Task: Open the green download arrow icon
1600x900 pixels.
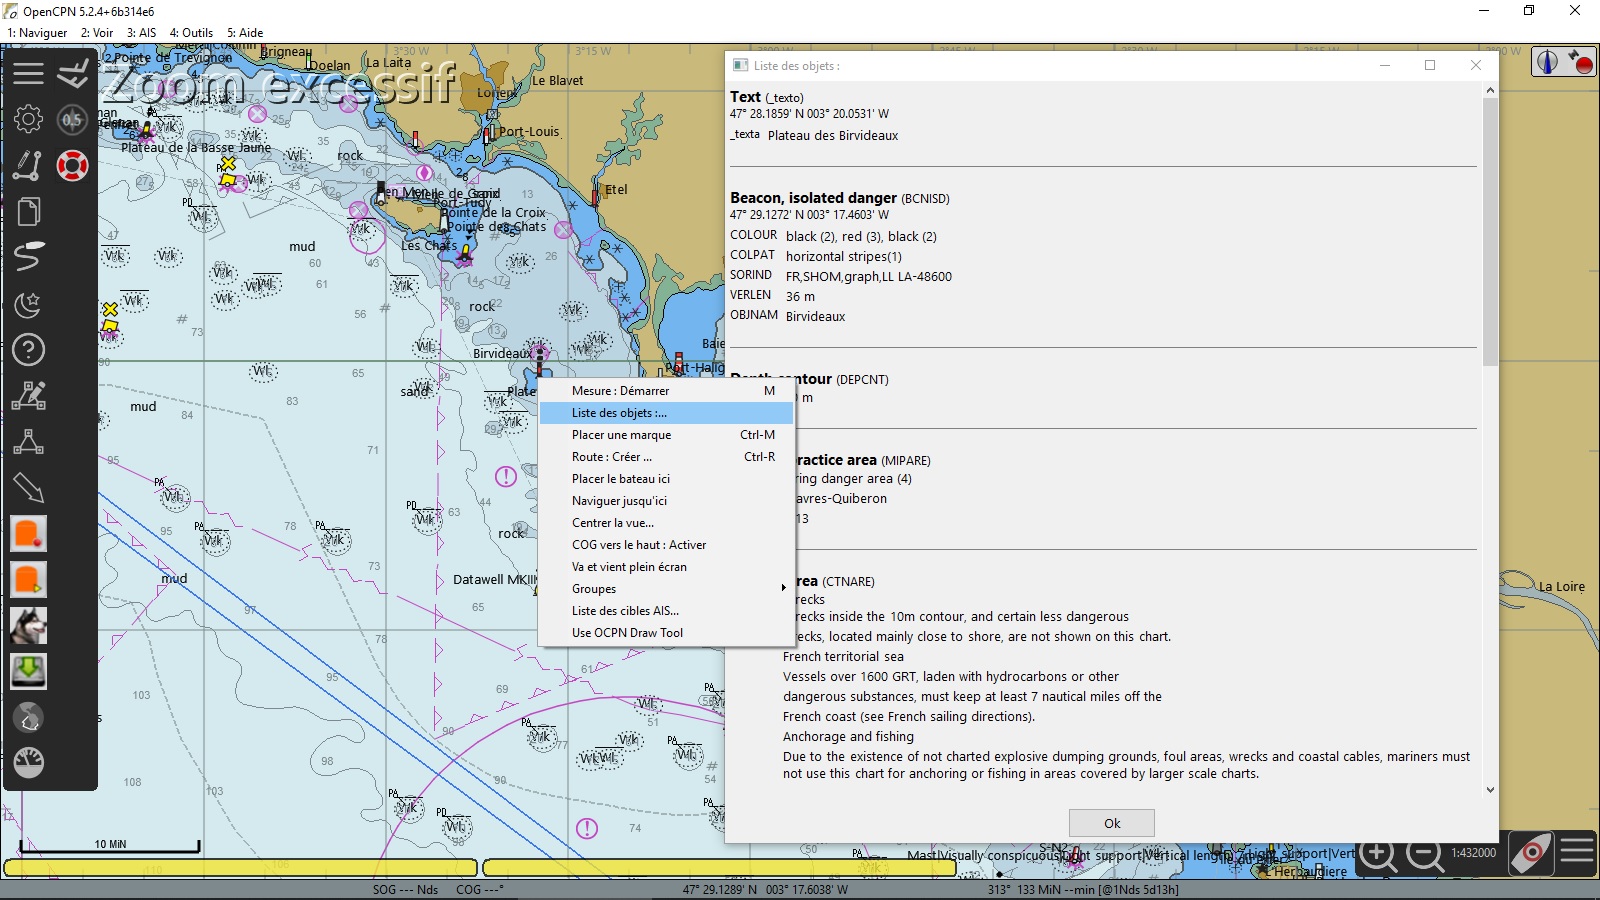Action: [x=28, y=672]
